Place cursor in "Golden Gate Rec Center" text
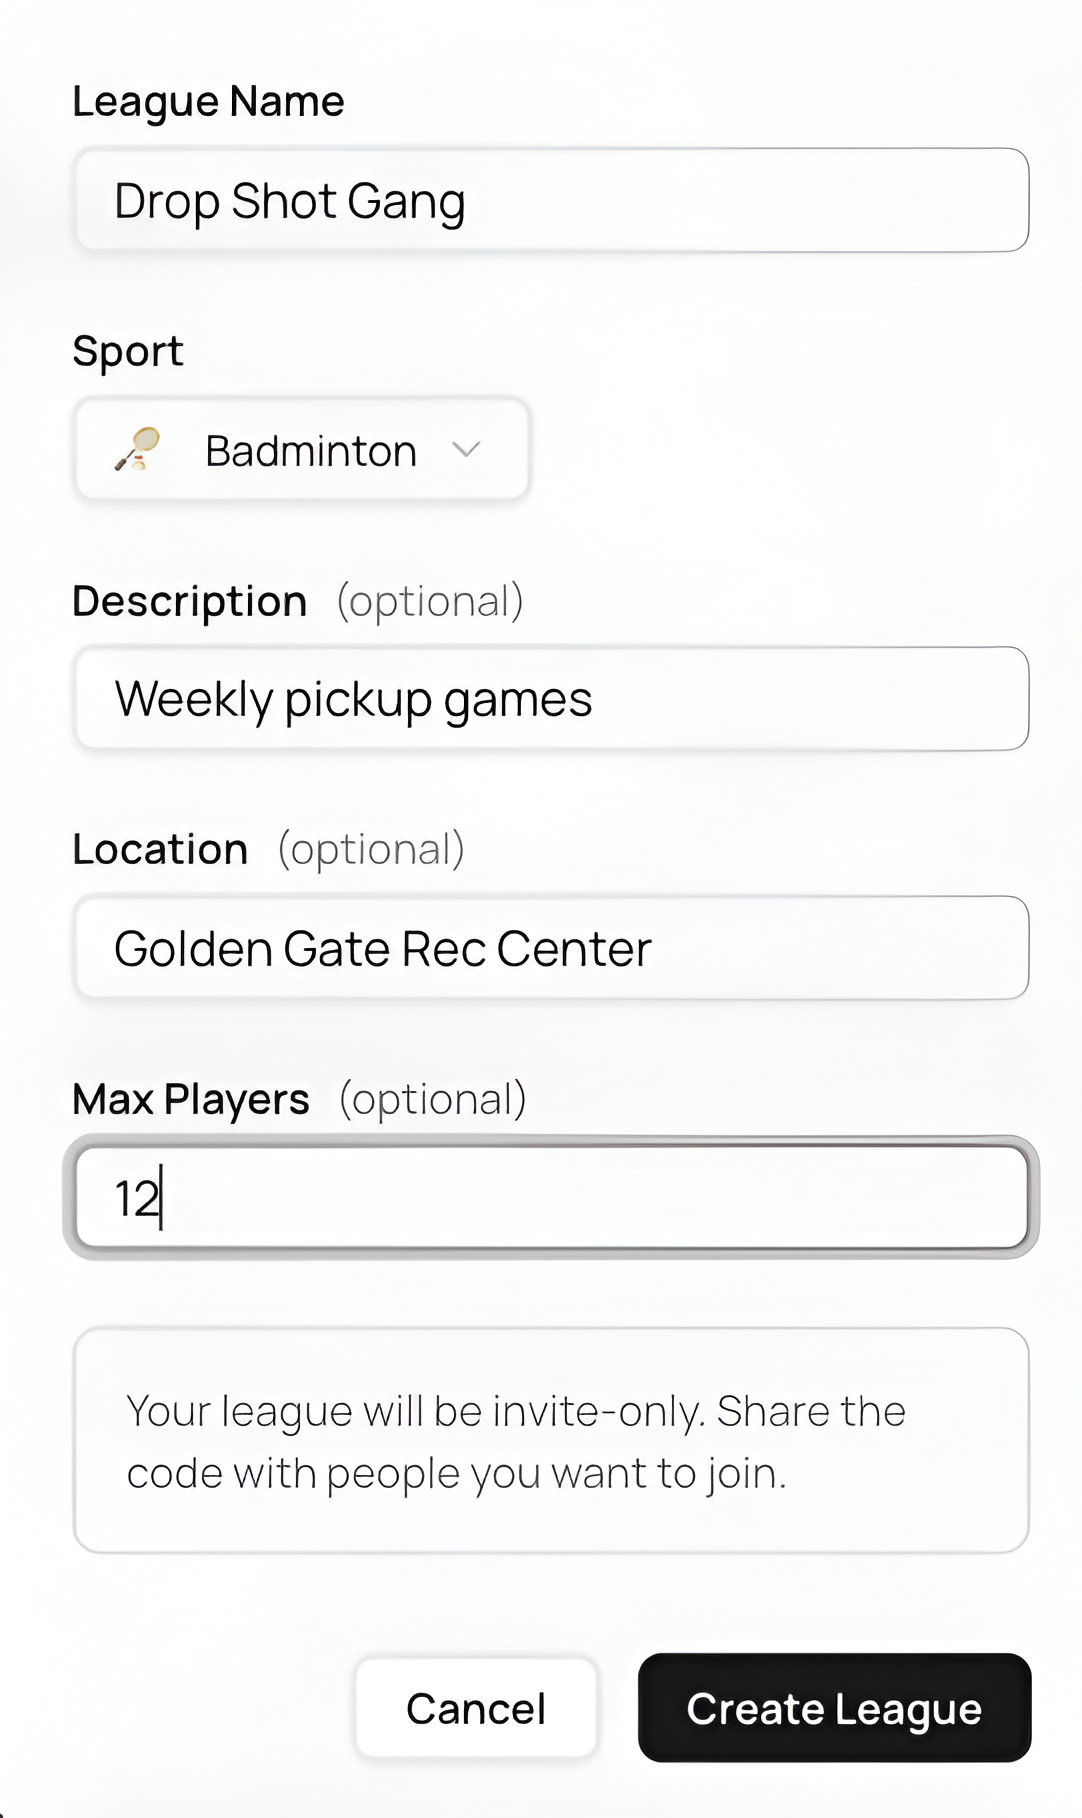 [383, 948]
